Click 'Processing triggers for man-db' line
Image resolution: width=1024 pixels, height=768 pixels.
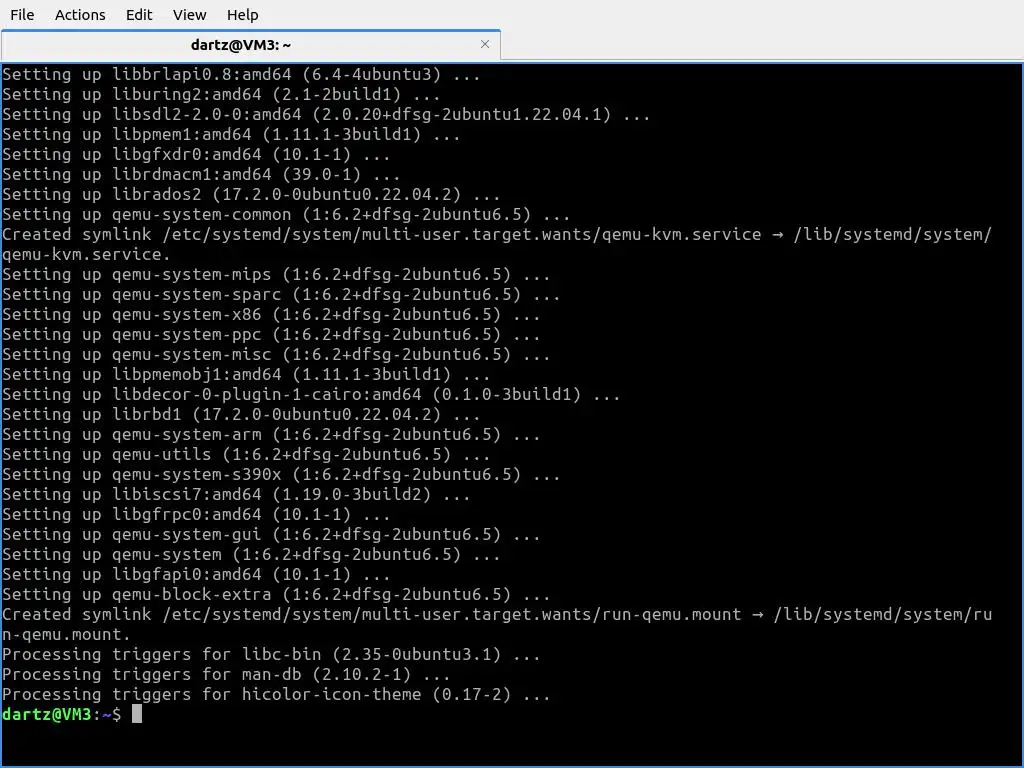(226, 674)
